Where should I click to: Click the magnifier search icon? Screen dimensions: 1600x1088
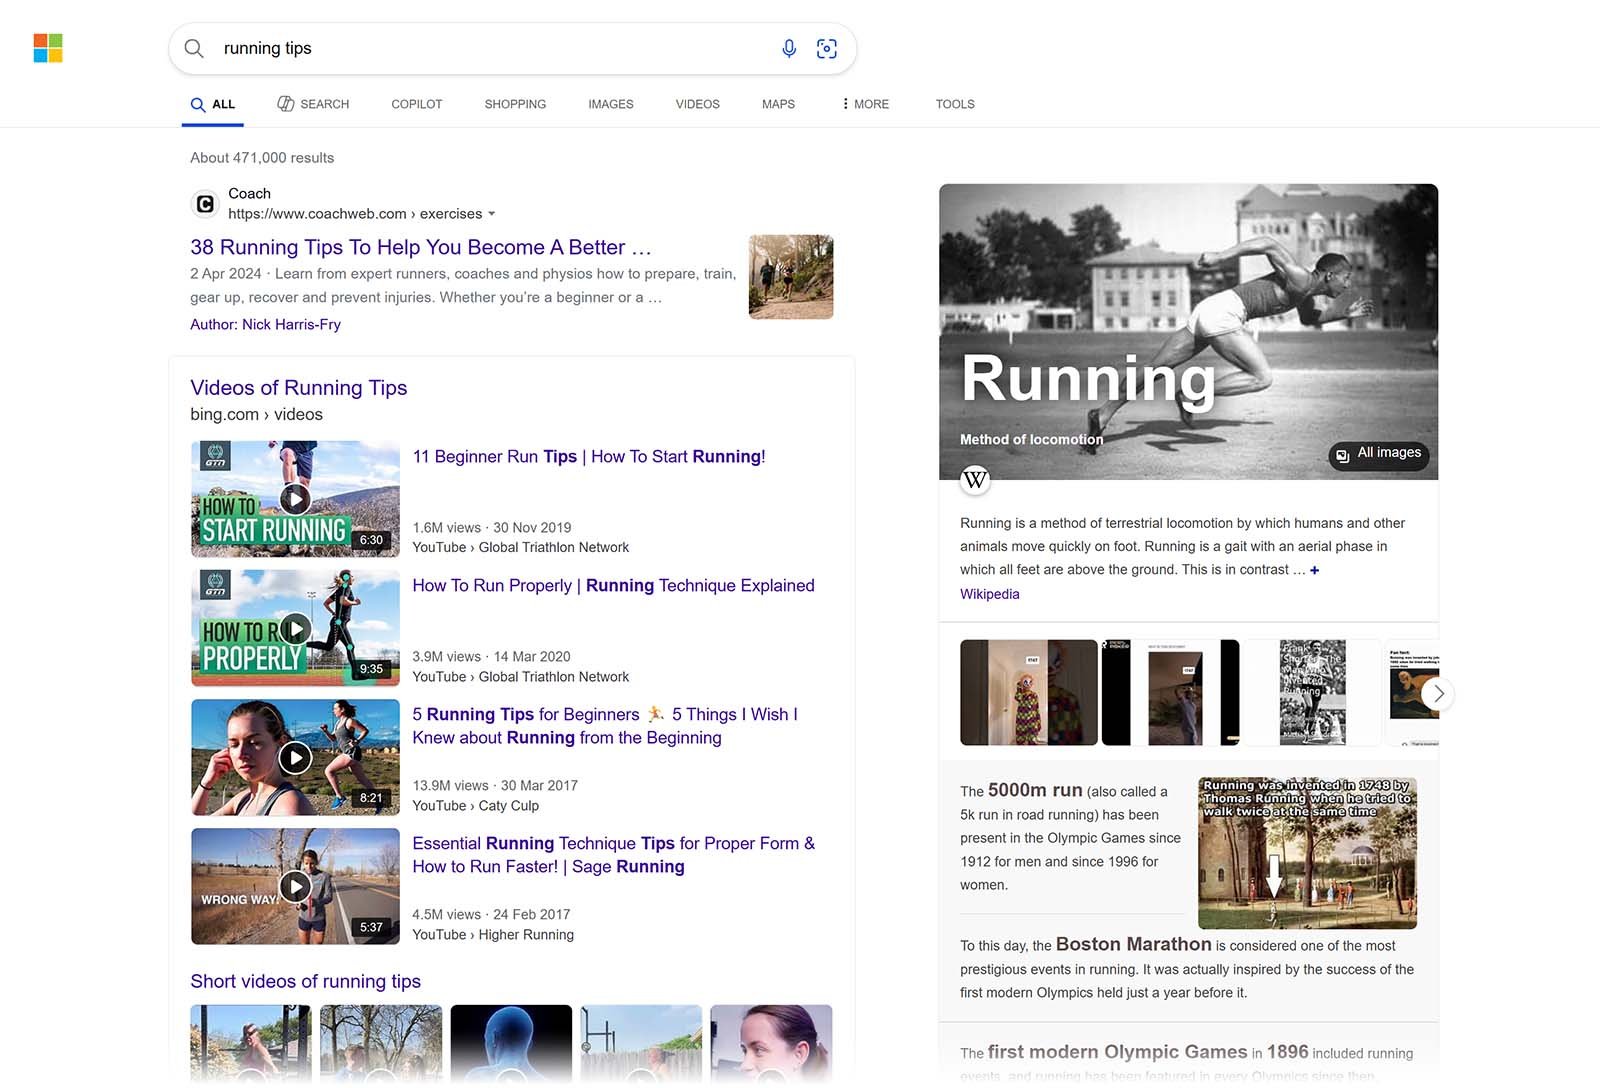point(194,48)
